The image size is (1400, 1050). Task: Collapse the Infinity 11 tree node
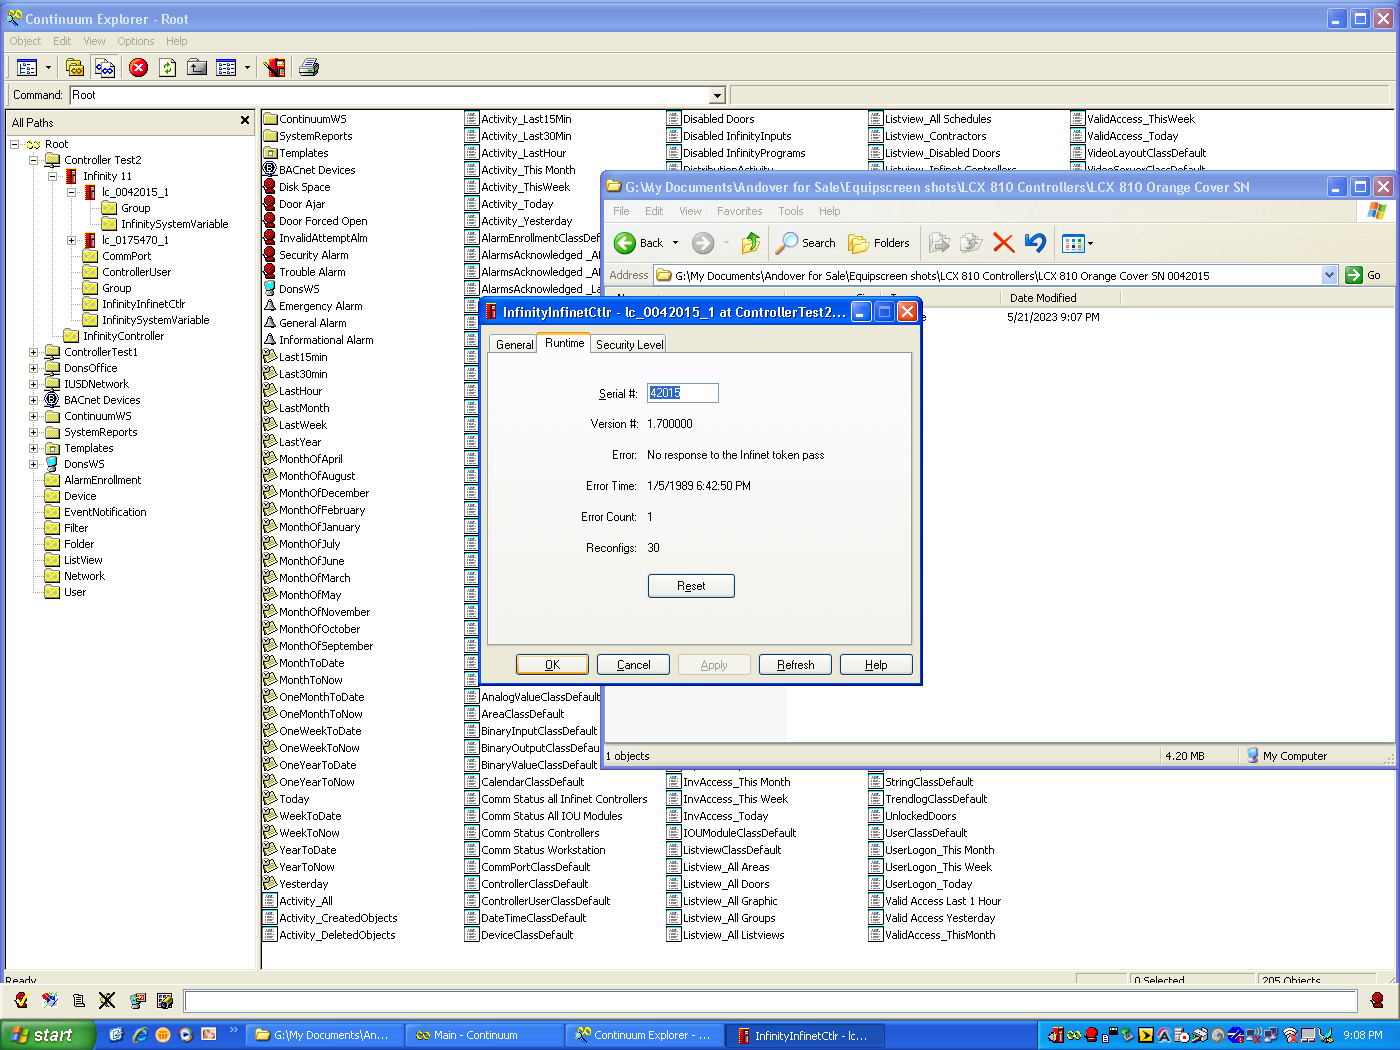click(x=52, y=176)
